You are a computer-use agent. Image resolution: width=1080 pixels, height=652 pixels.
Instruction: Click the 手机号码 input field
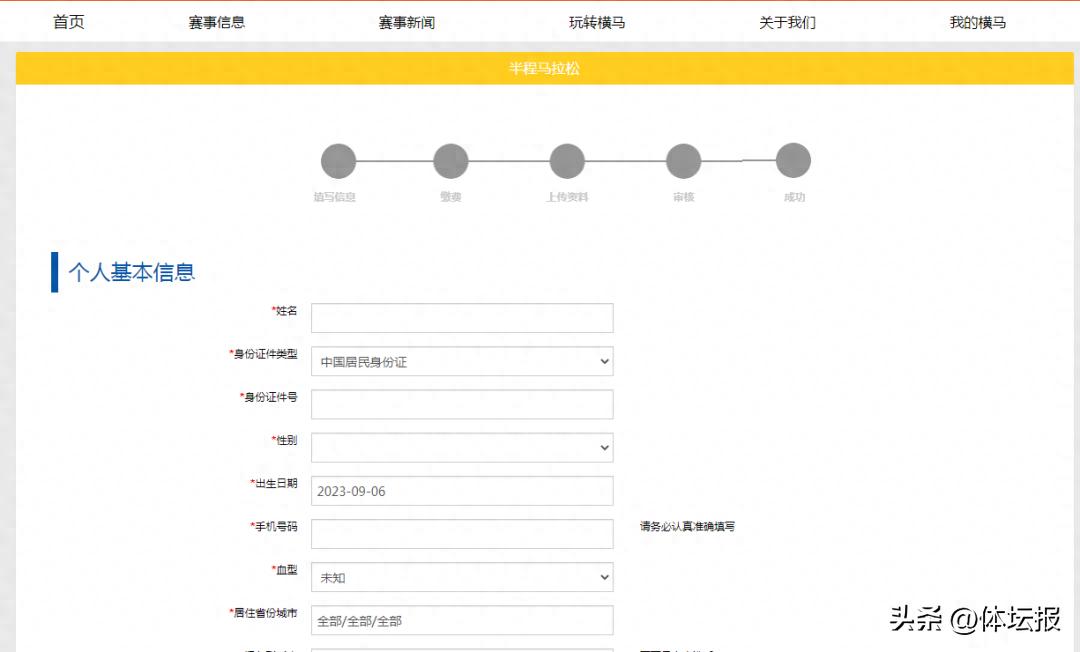click(x=462, y=534)
